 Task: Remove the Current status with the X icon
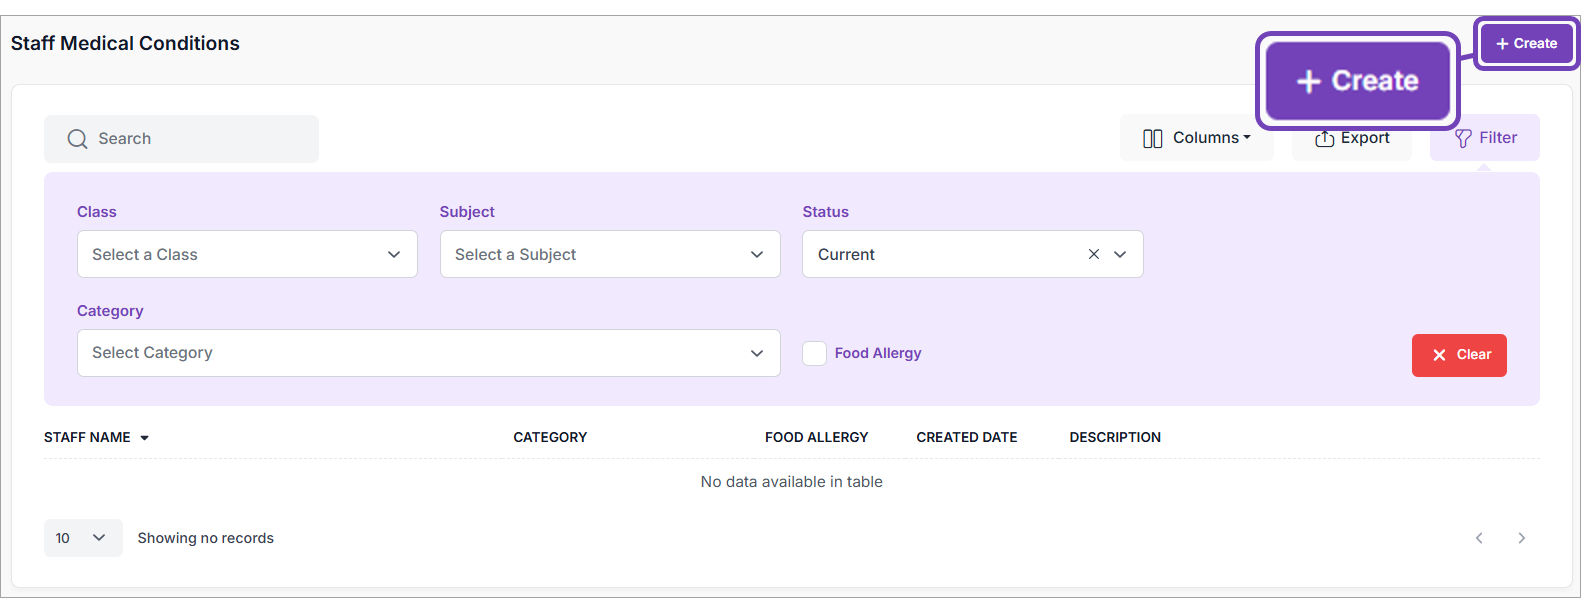1093,255
